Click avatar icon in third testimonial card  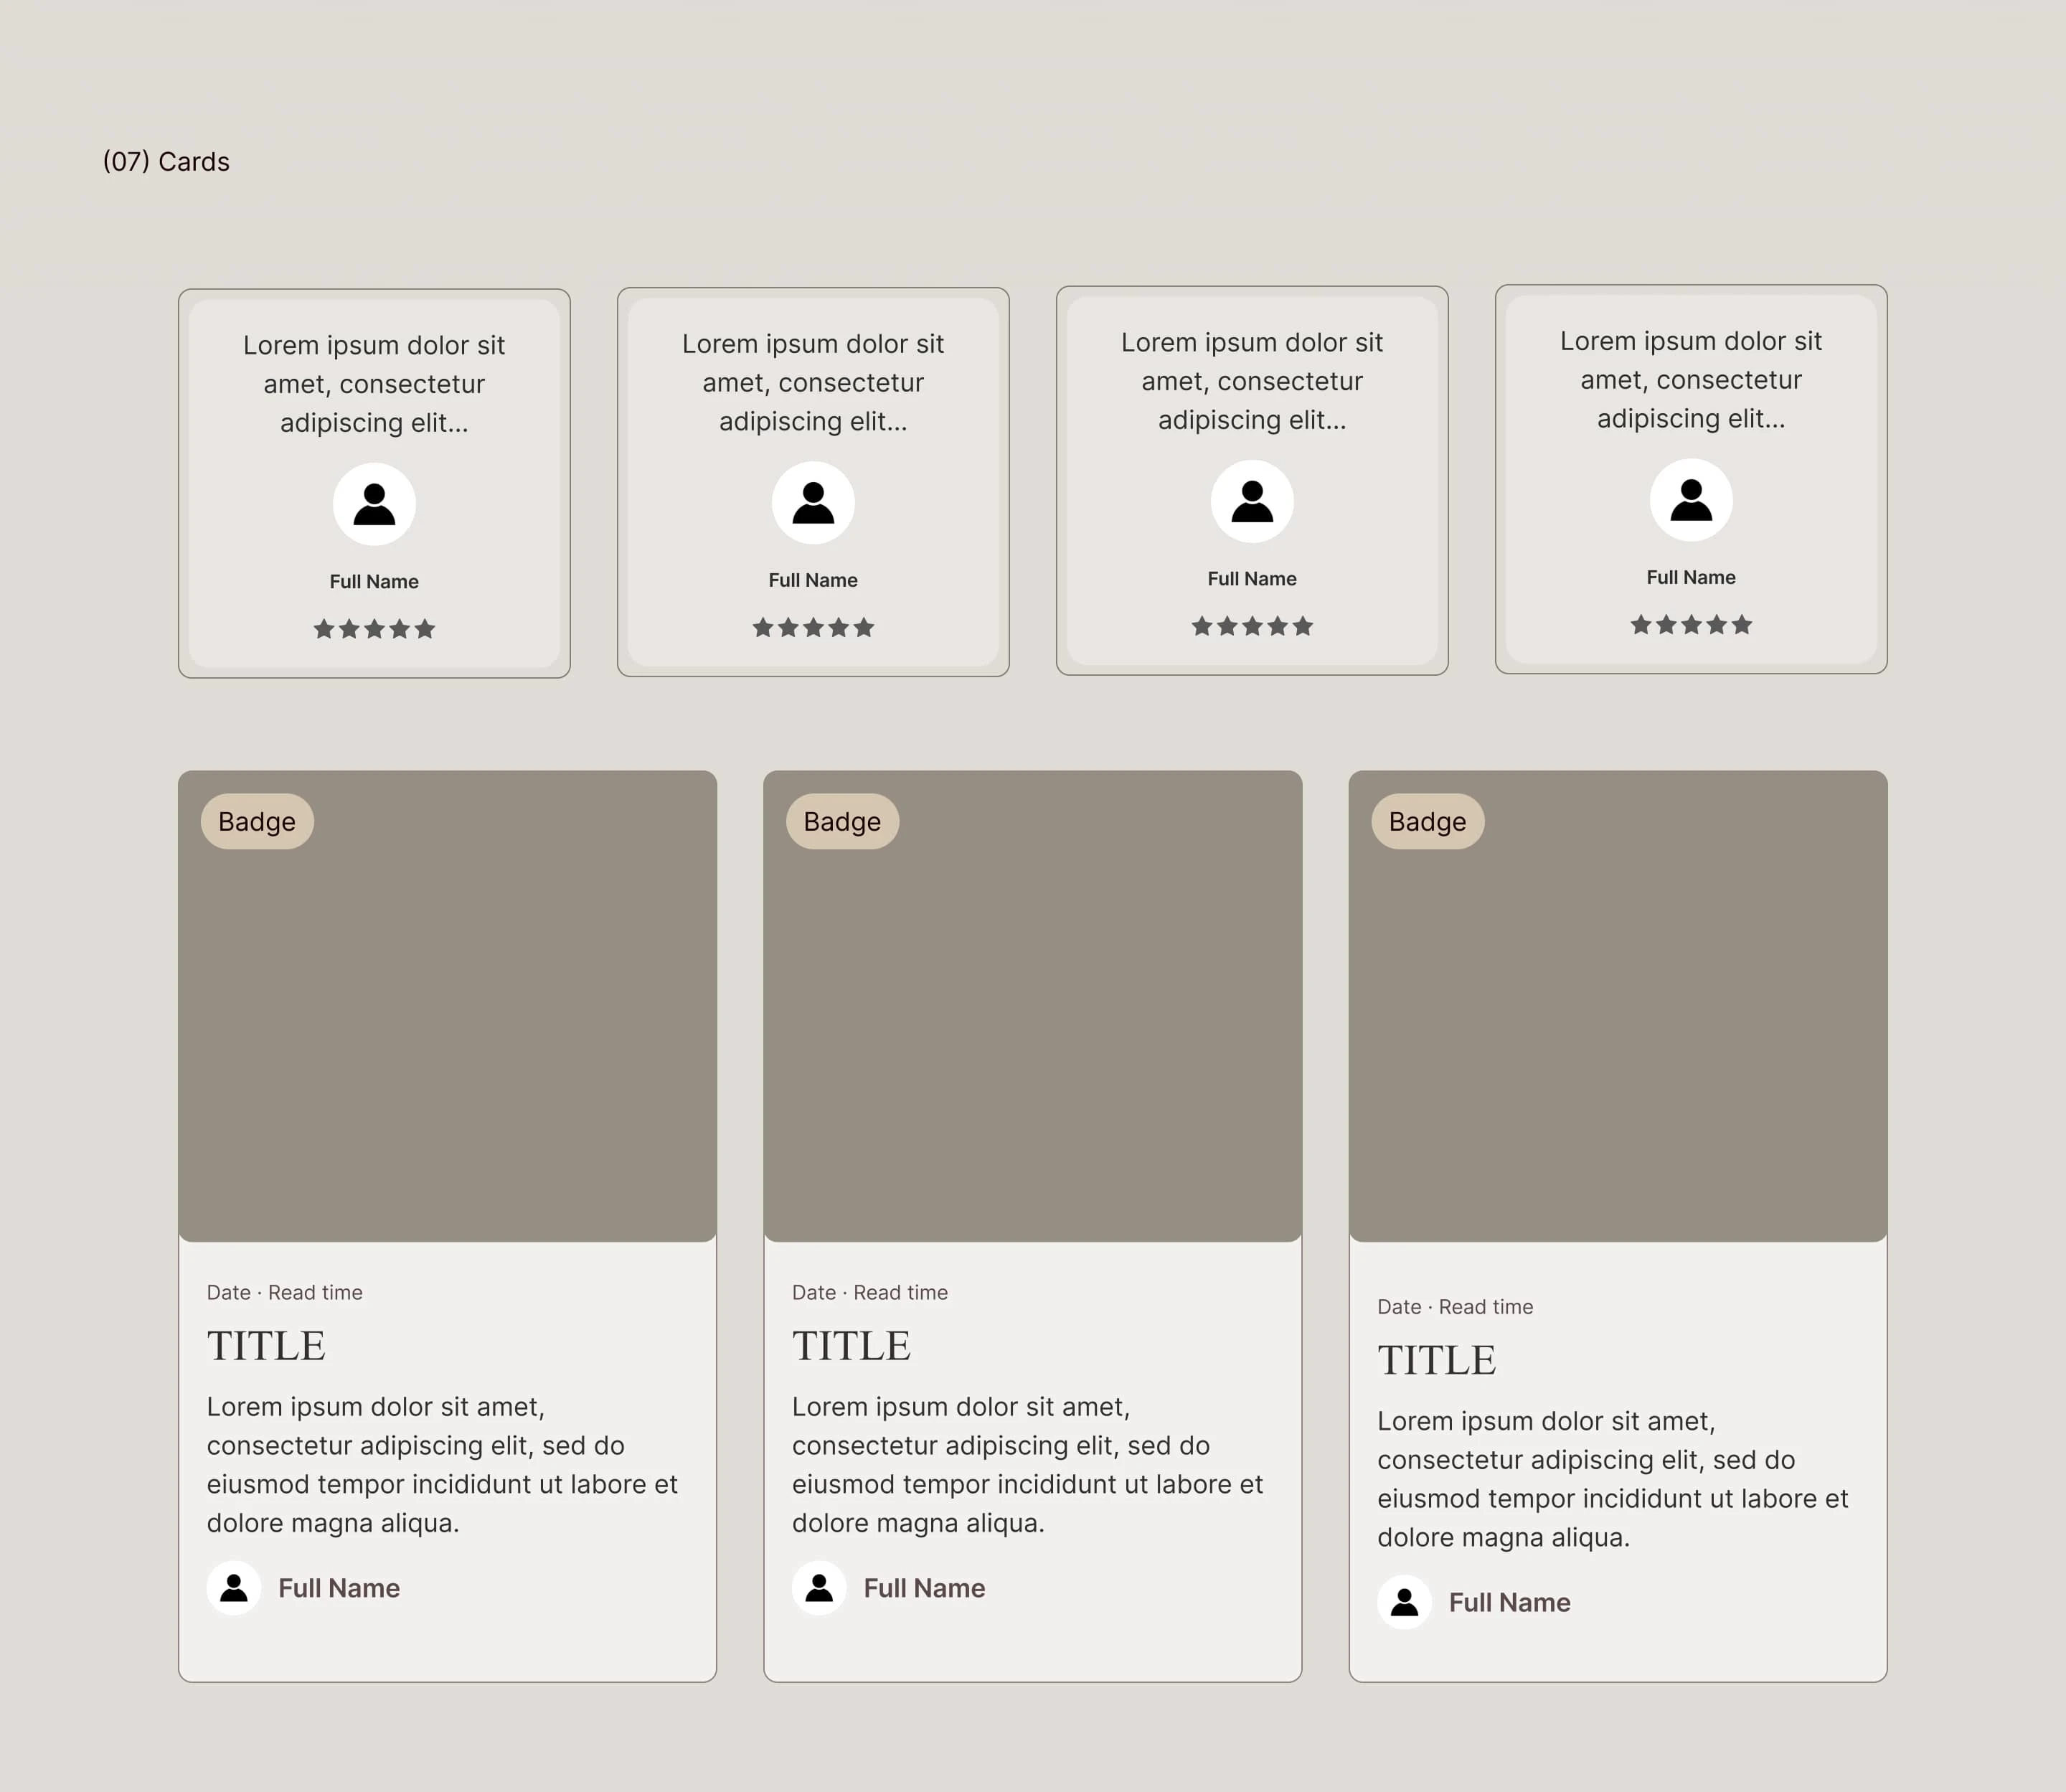click(x=1252, y=501)
